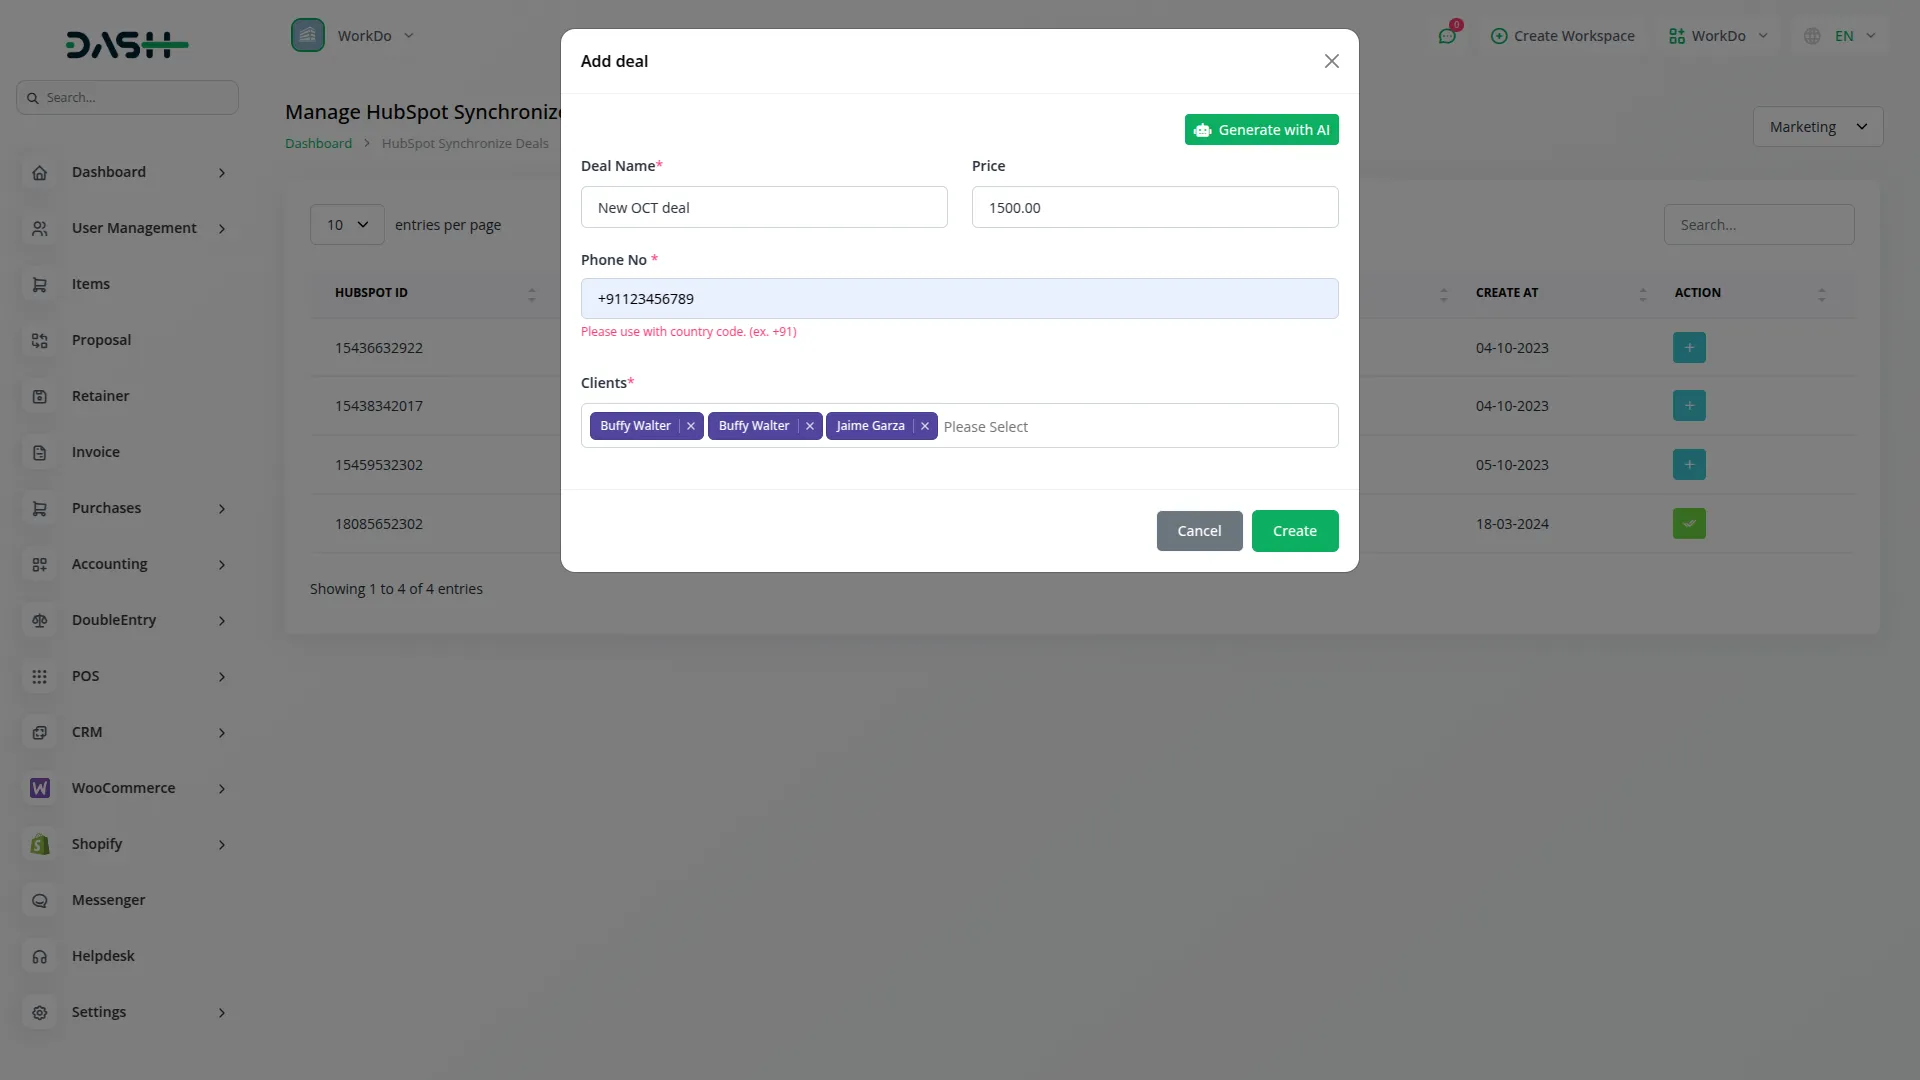The width and height of the screenshot is (1920, 1080).
Task: Click the DASH logo
Action: [x=126, y=44]
